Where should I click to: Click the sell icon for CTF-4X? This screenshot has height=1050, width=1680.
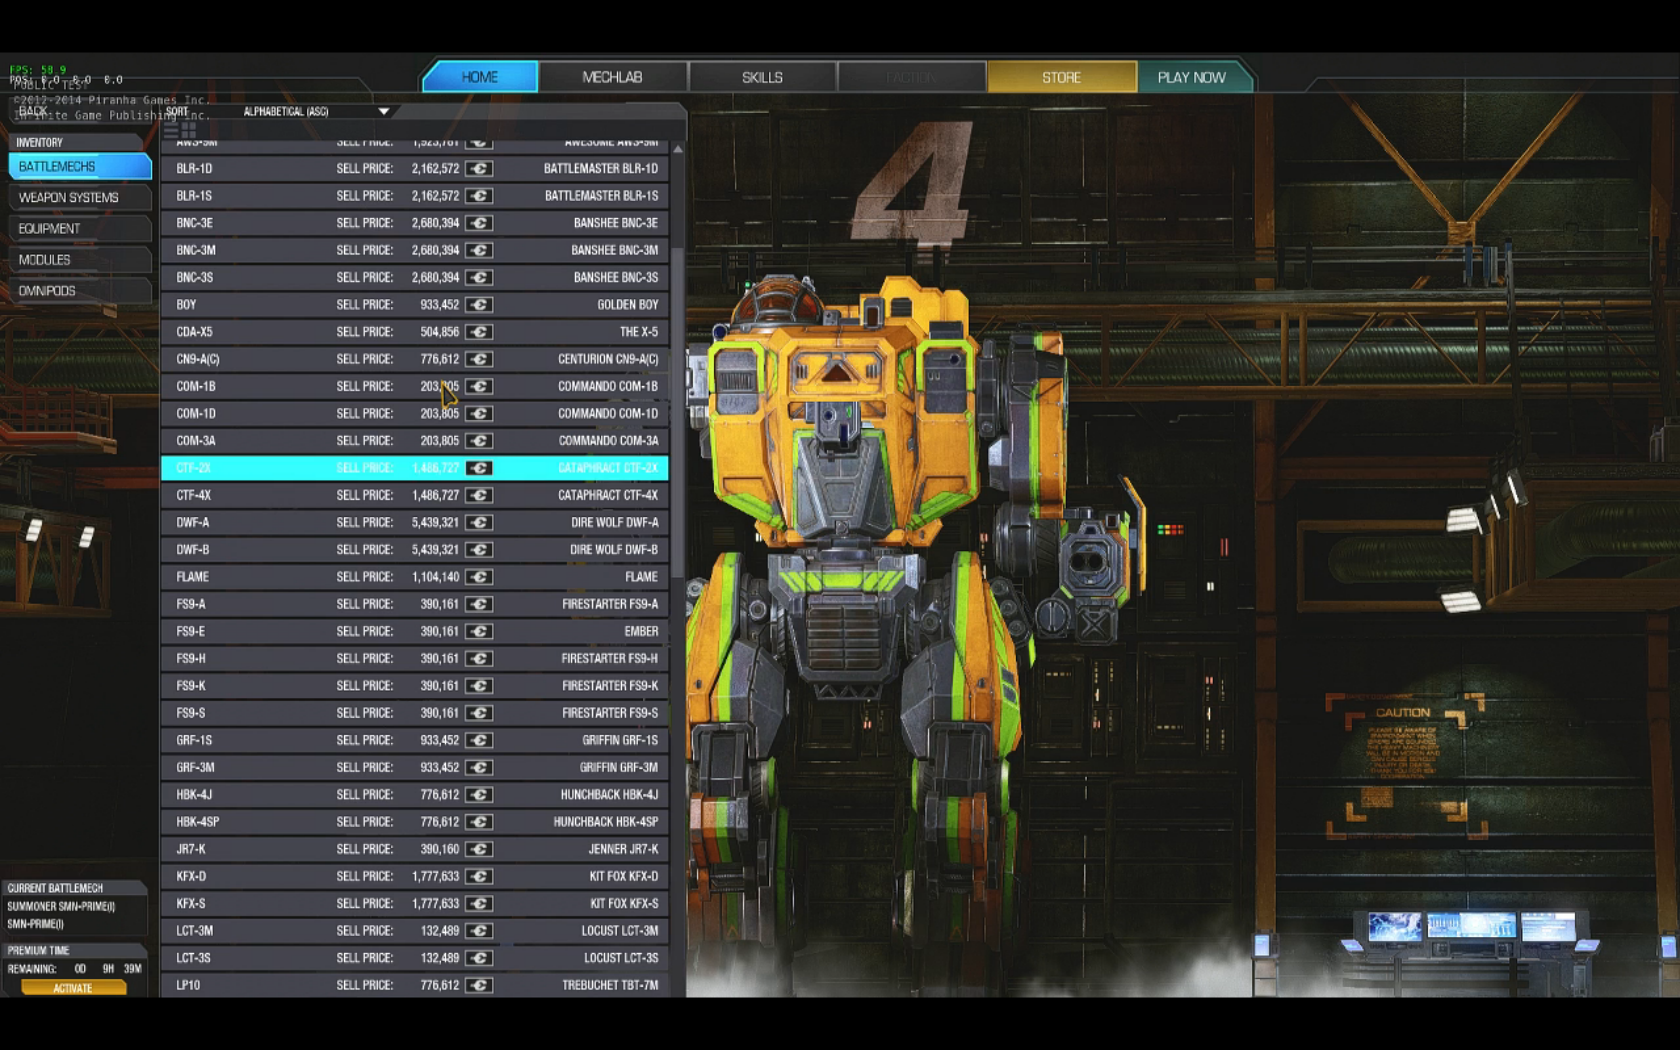pos(479,495)
